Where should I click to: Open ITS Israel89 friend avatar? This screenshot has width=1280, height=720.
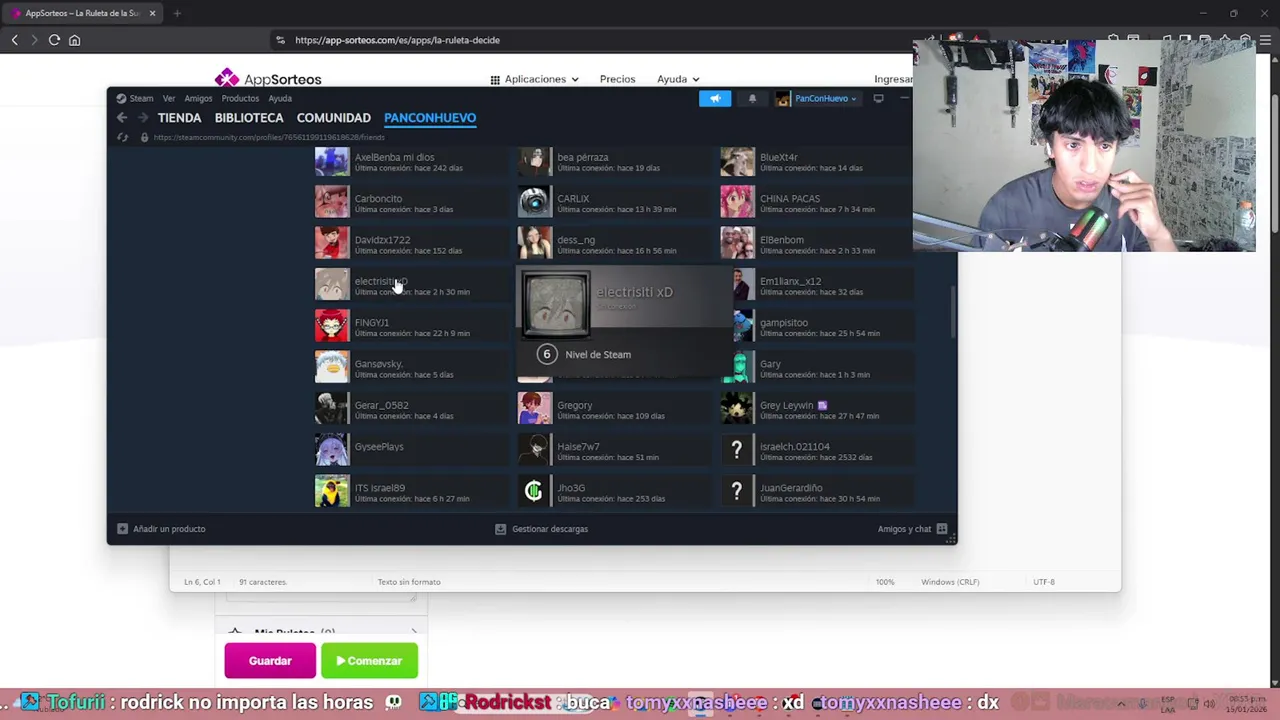click(x=332, y=491)
